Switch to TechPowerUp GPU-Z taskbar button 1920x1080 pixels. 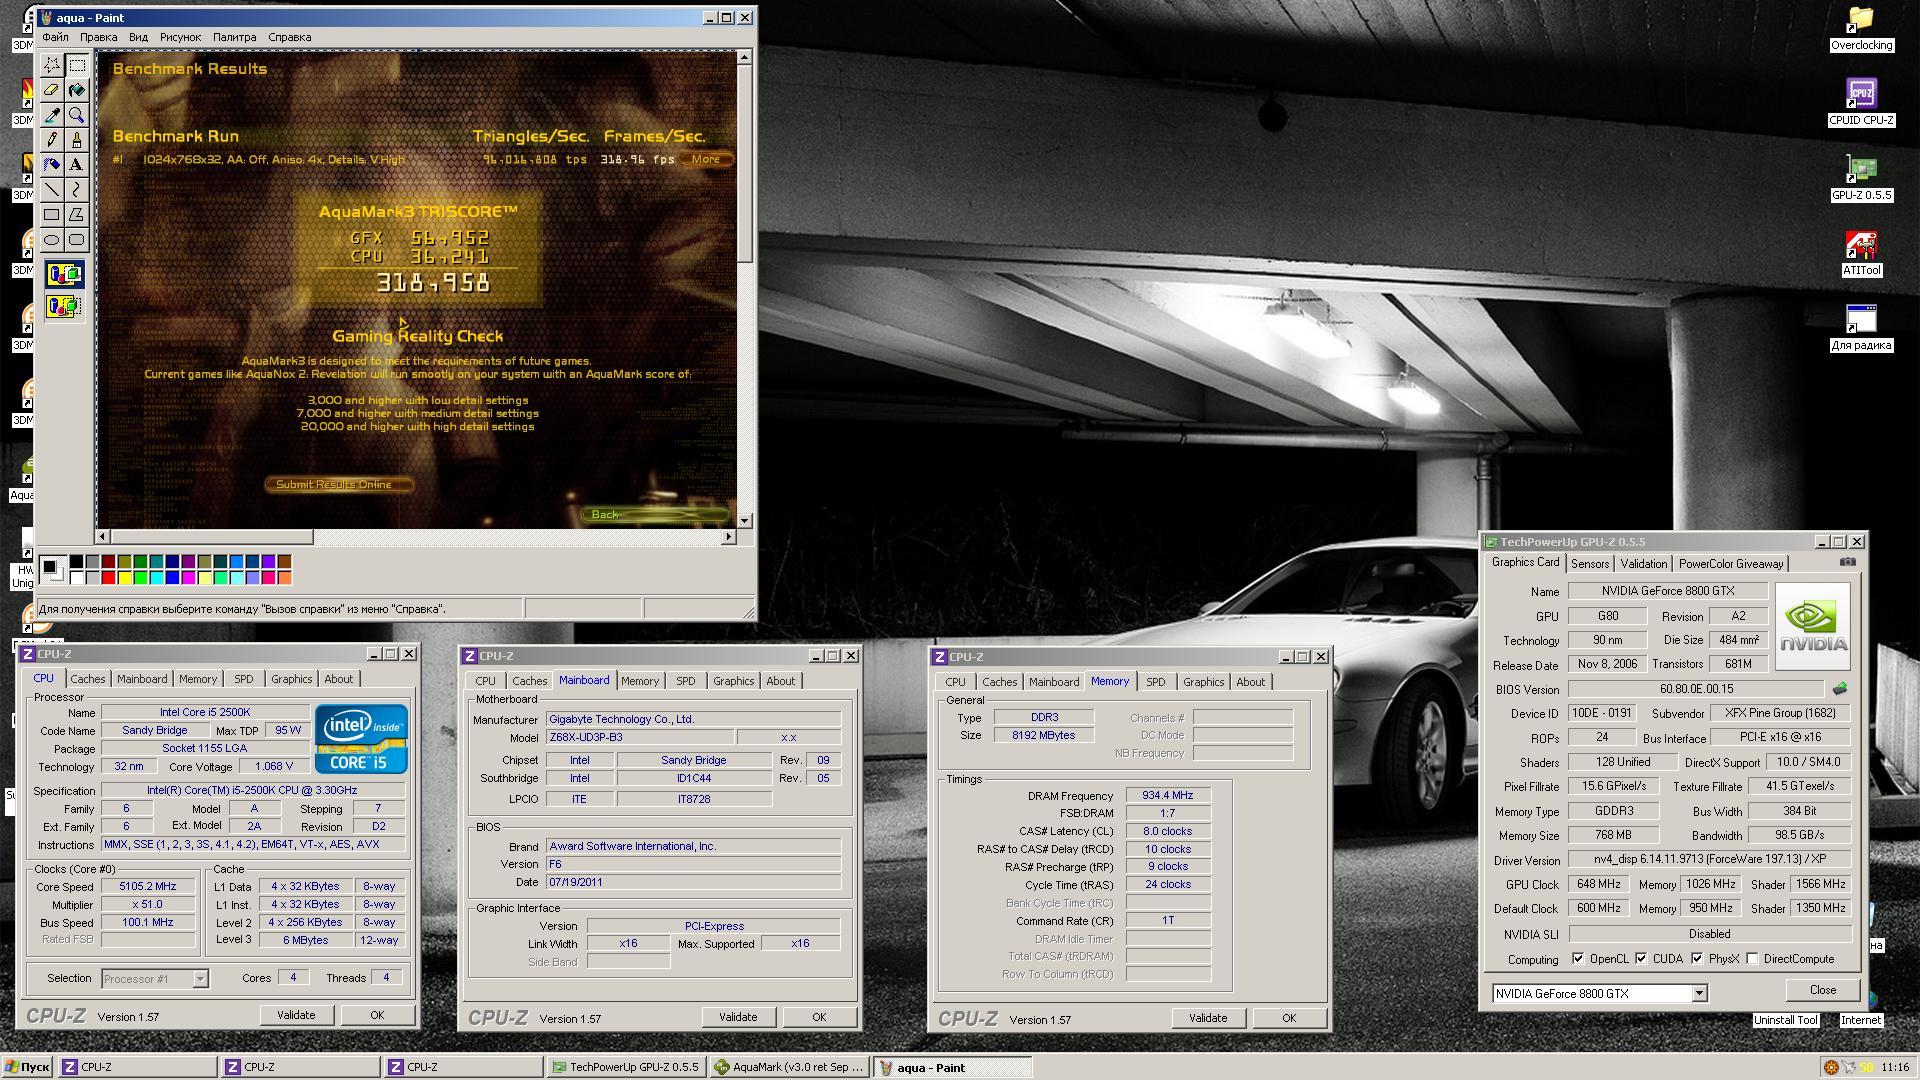[626, 1067]
